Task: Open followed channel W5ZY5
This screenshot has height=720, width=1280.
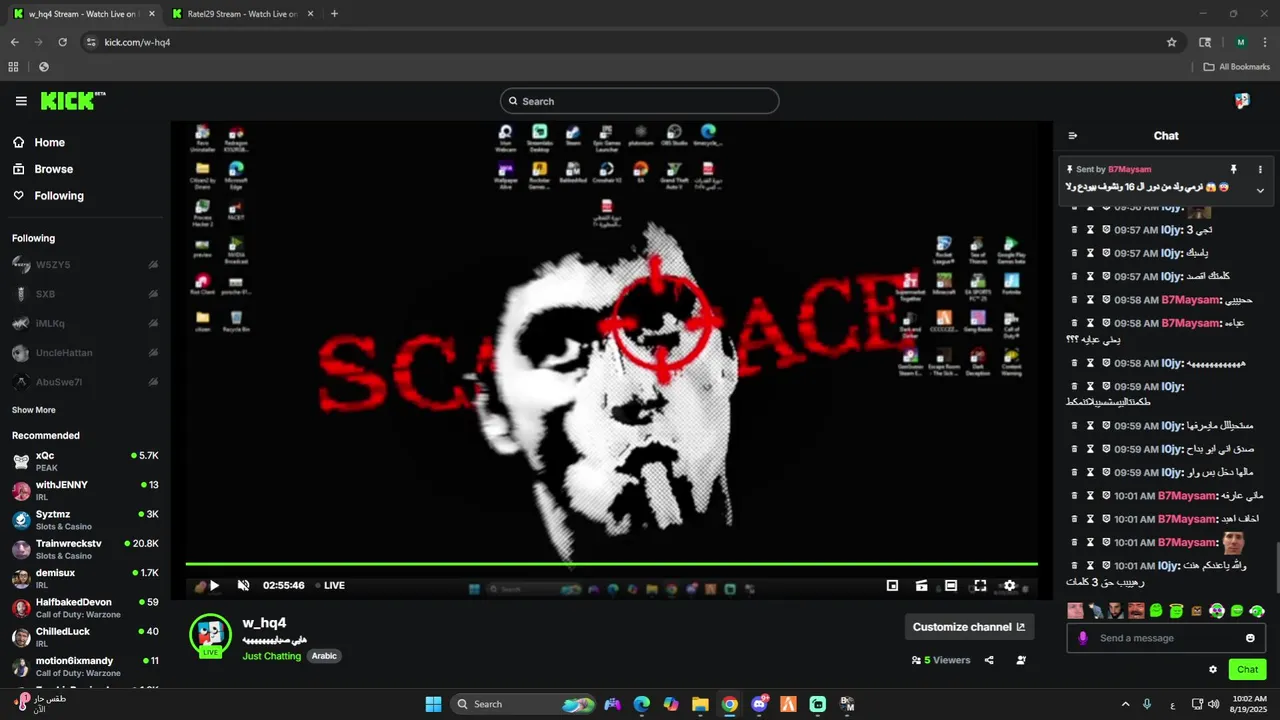Action: (85, 265)
